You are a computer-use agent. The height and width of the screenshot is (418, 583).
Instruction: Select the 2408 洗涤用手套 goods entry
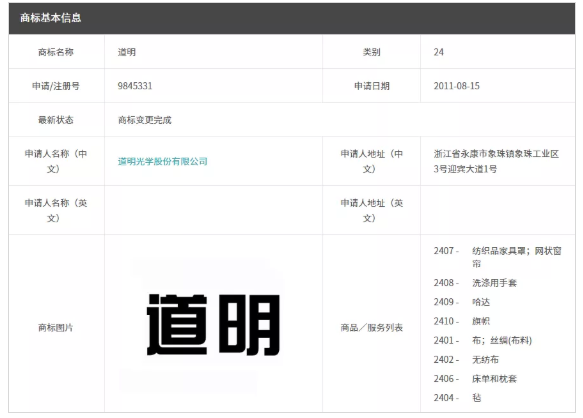tap(475, 283)
